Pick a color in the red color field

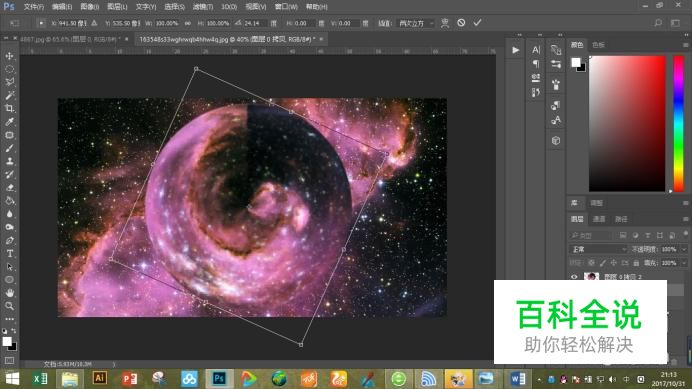(627, 124)
